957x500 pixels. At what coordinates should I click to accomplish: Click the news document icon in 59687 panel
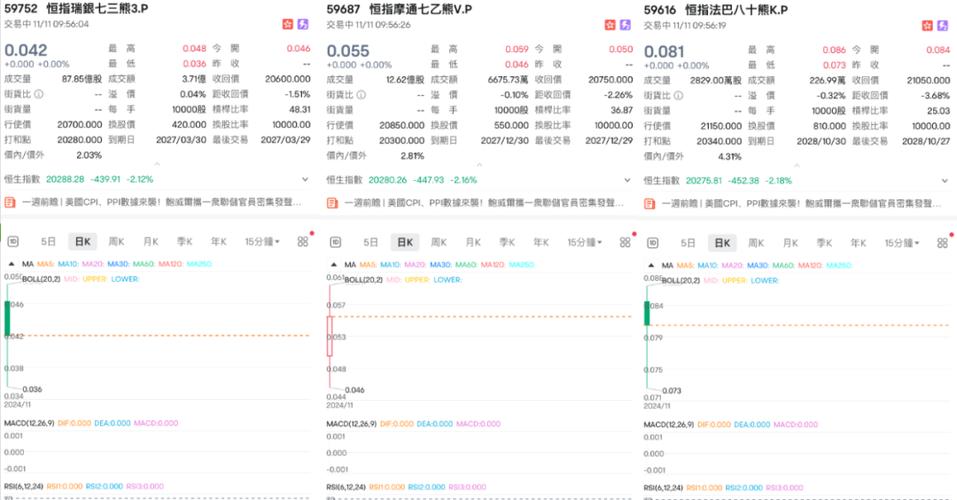coord(332,203)
